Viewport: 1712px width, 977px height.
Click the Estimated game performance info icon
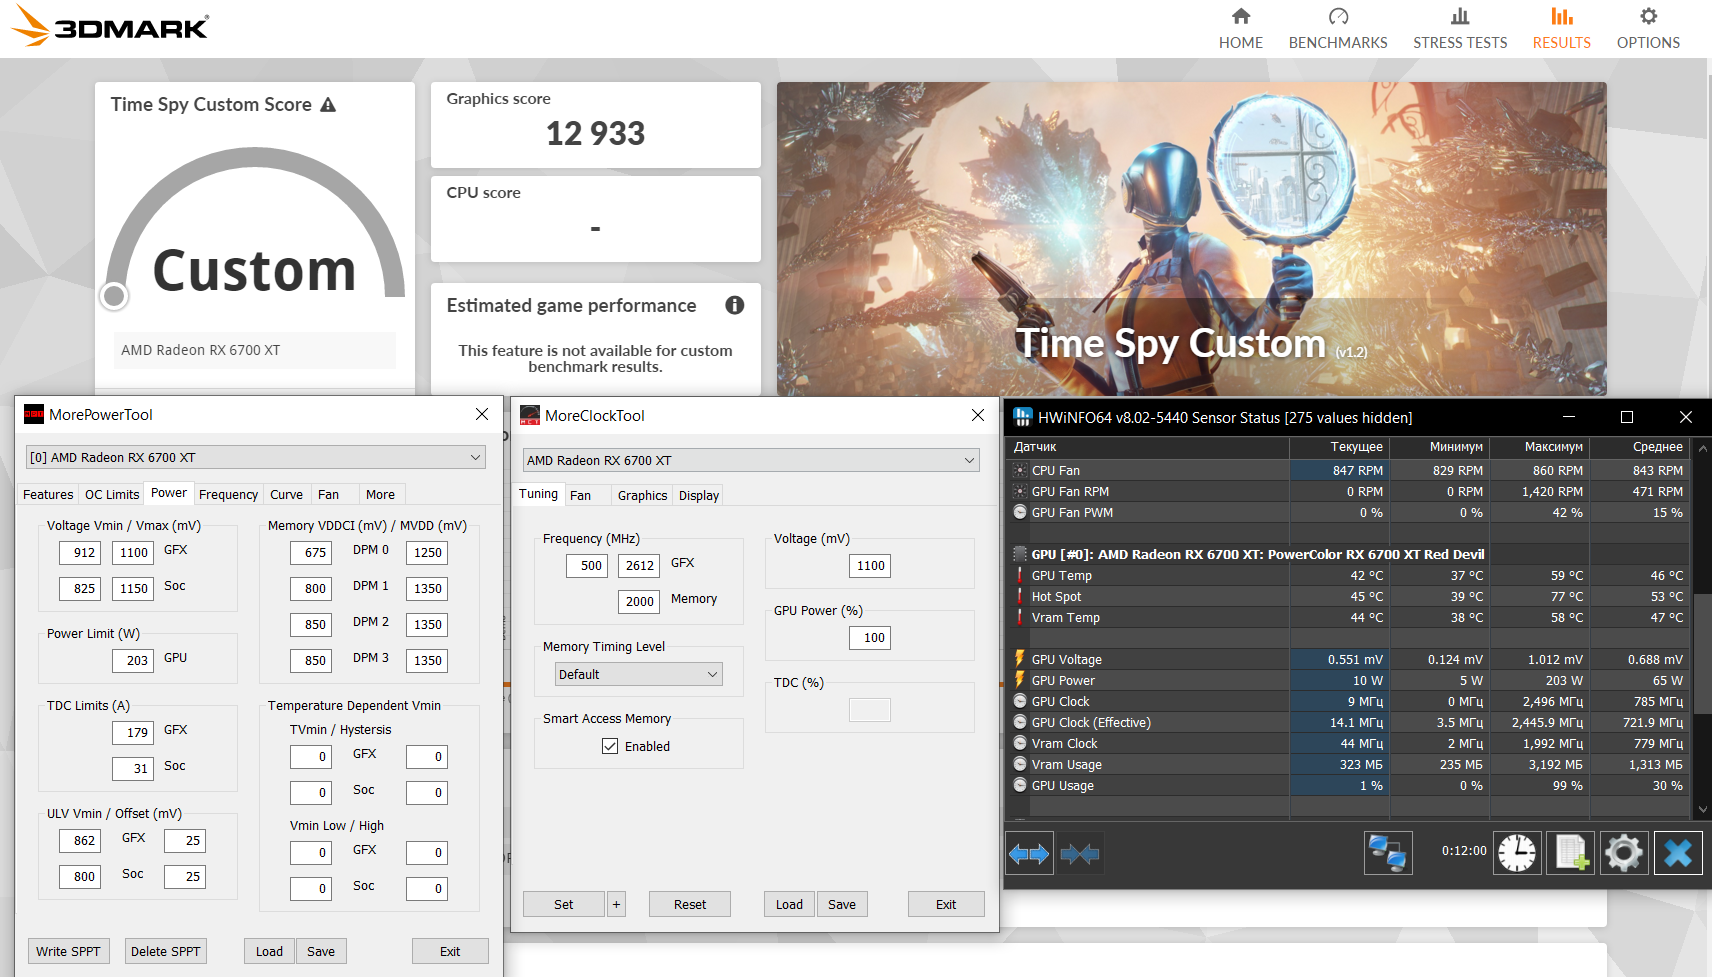tap(735, 305)
